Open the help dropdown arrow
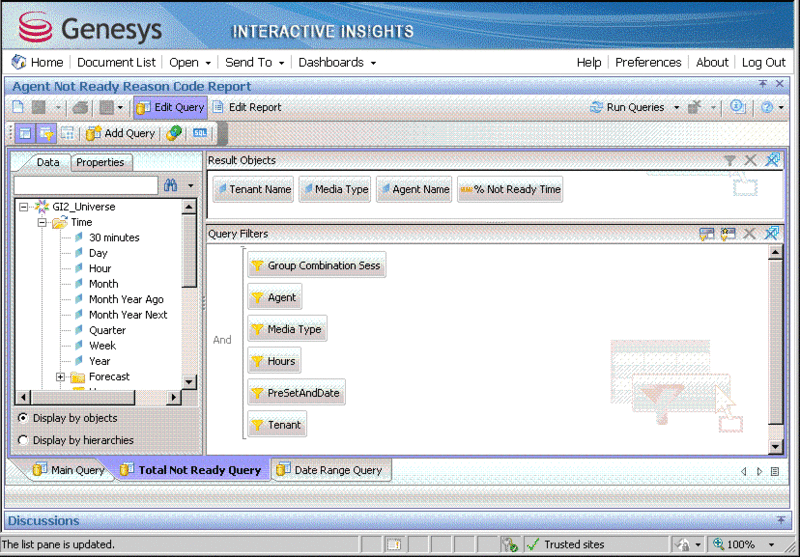Viewport: 800px width, 557px height. (x=781, y=108)
